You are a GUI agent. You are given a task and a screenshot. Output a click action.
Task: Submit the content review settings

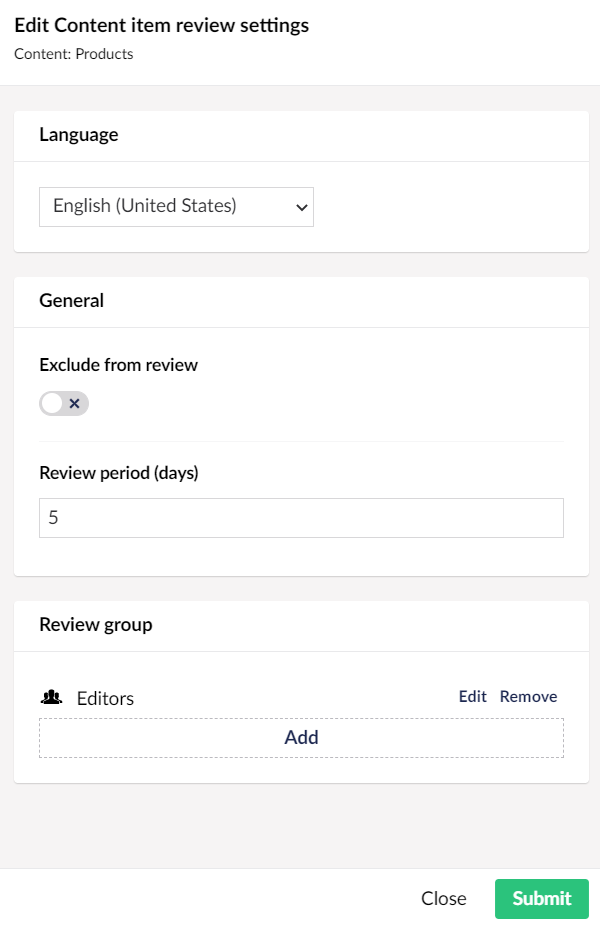pos(542,898)
